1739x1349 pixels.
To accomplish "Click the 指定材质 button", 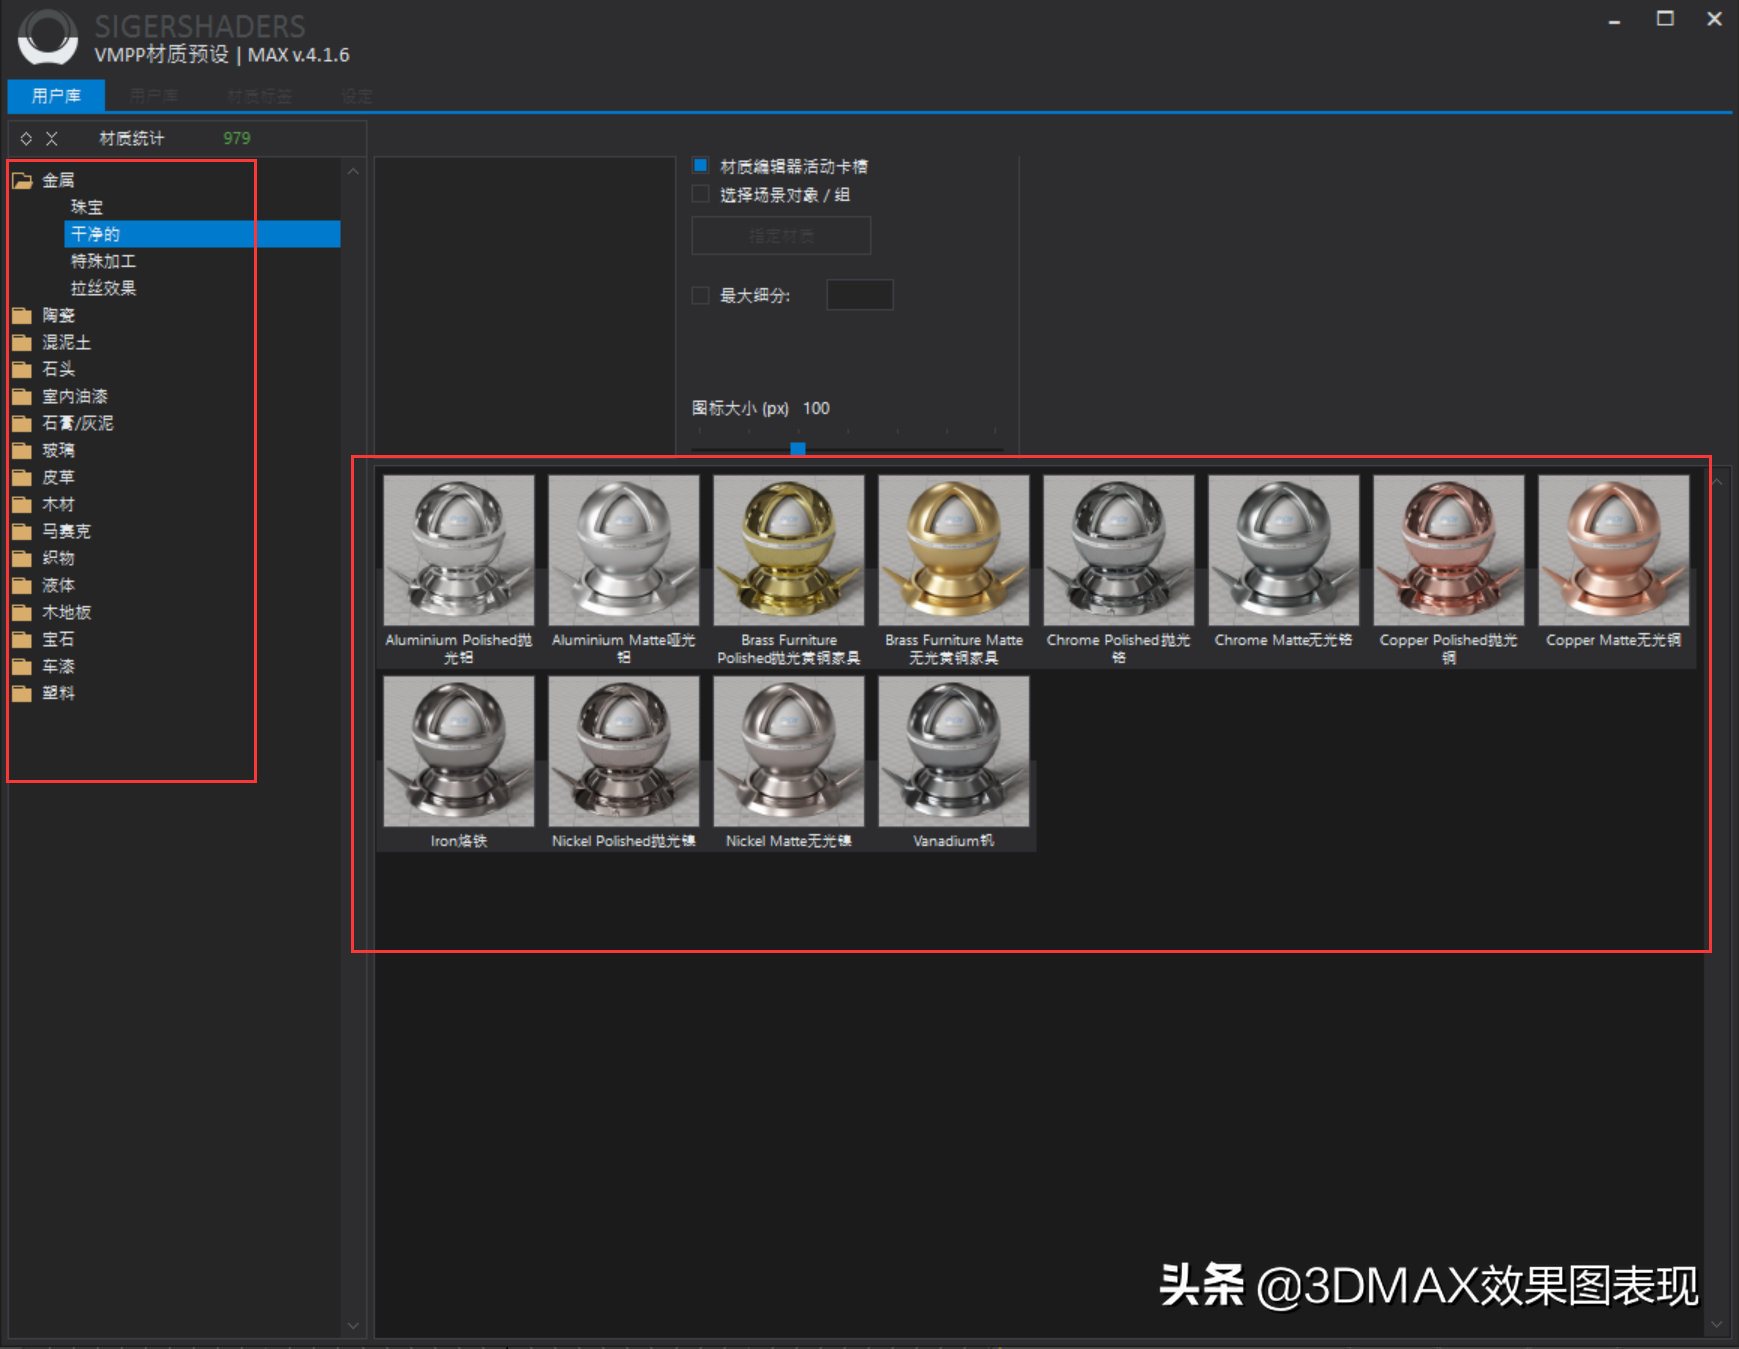I will pyautogui.click(x=780, y=235).
